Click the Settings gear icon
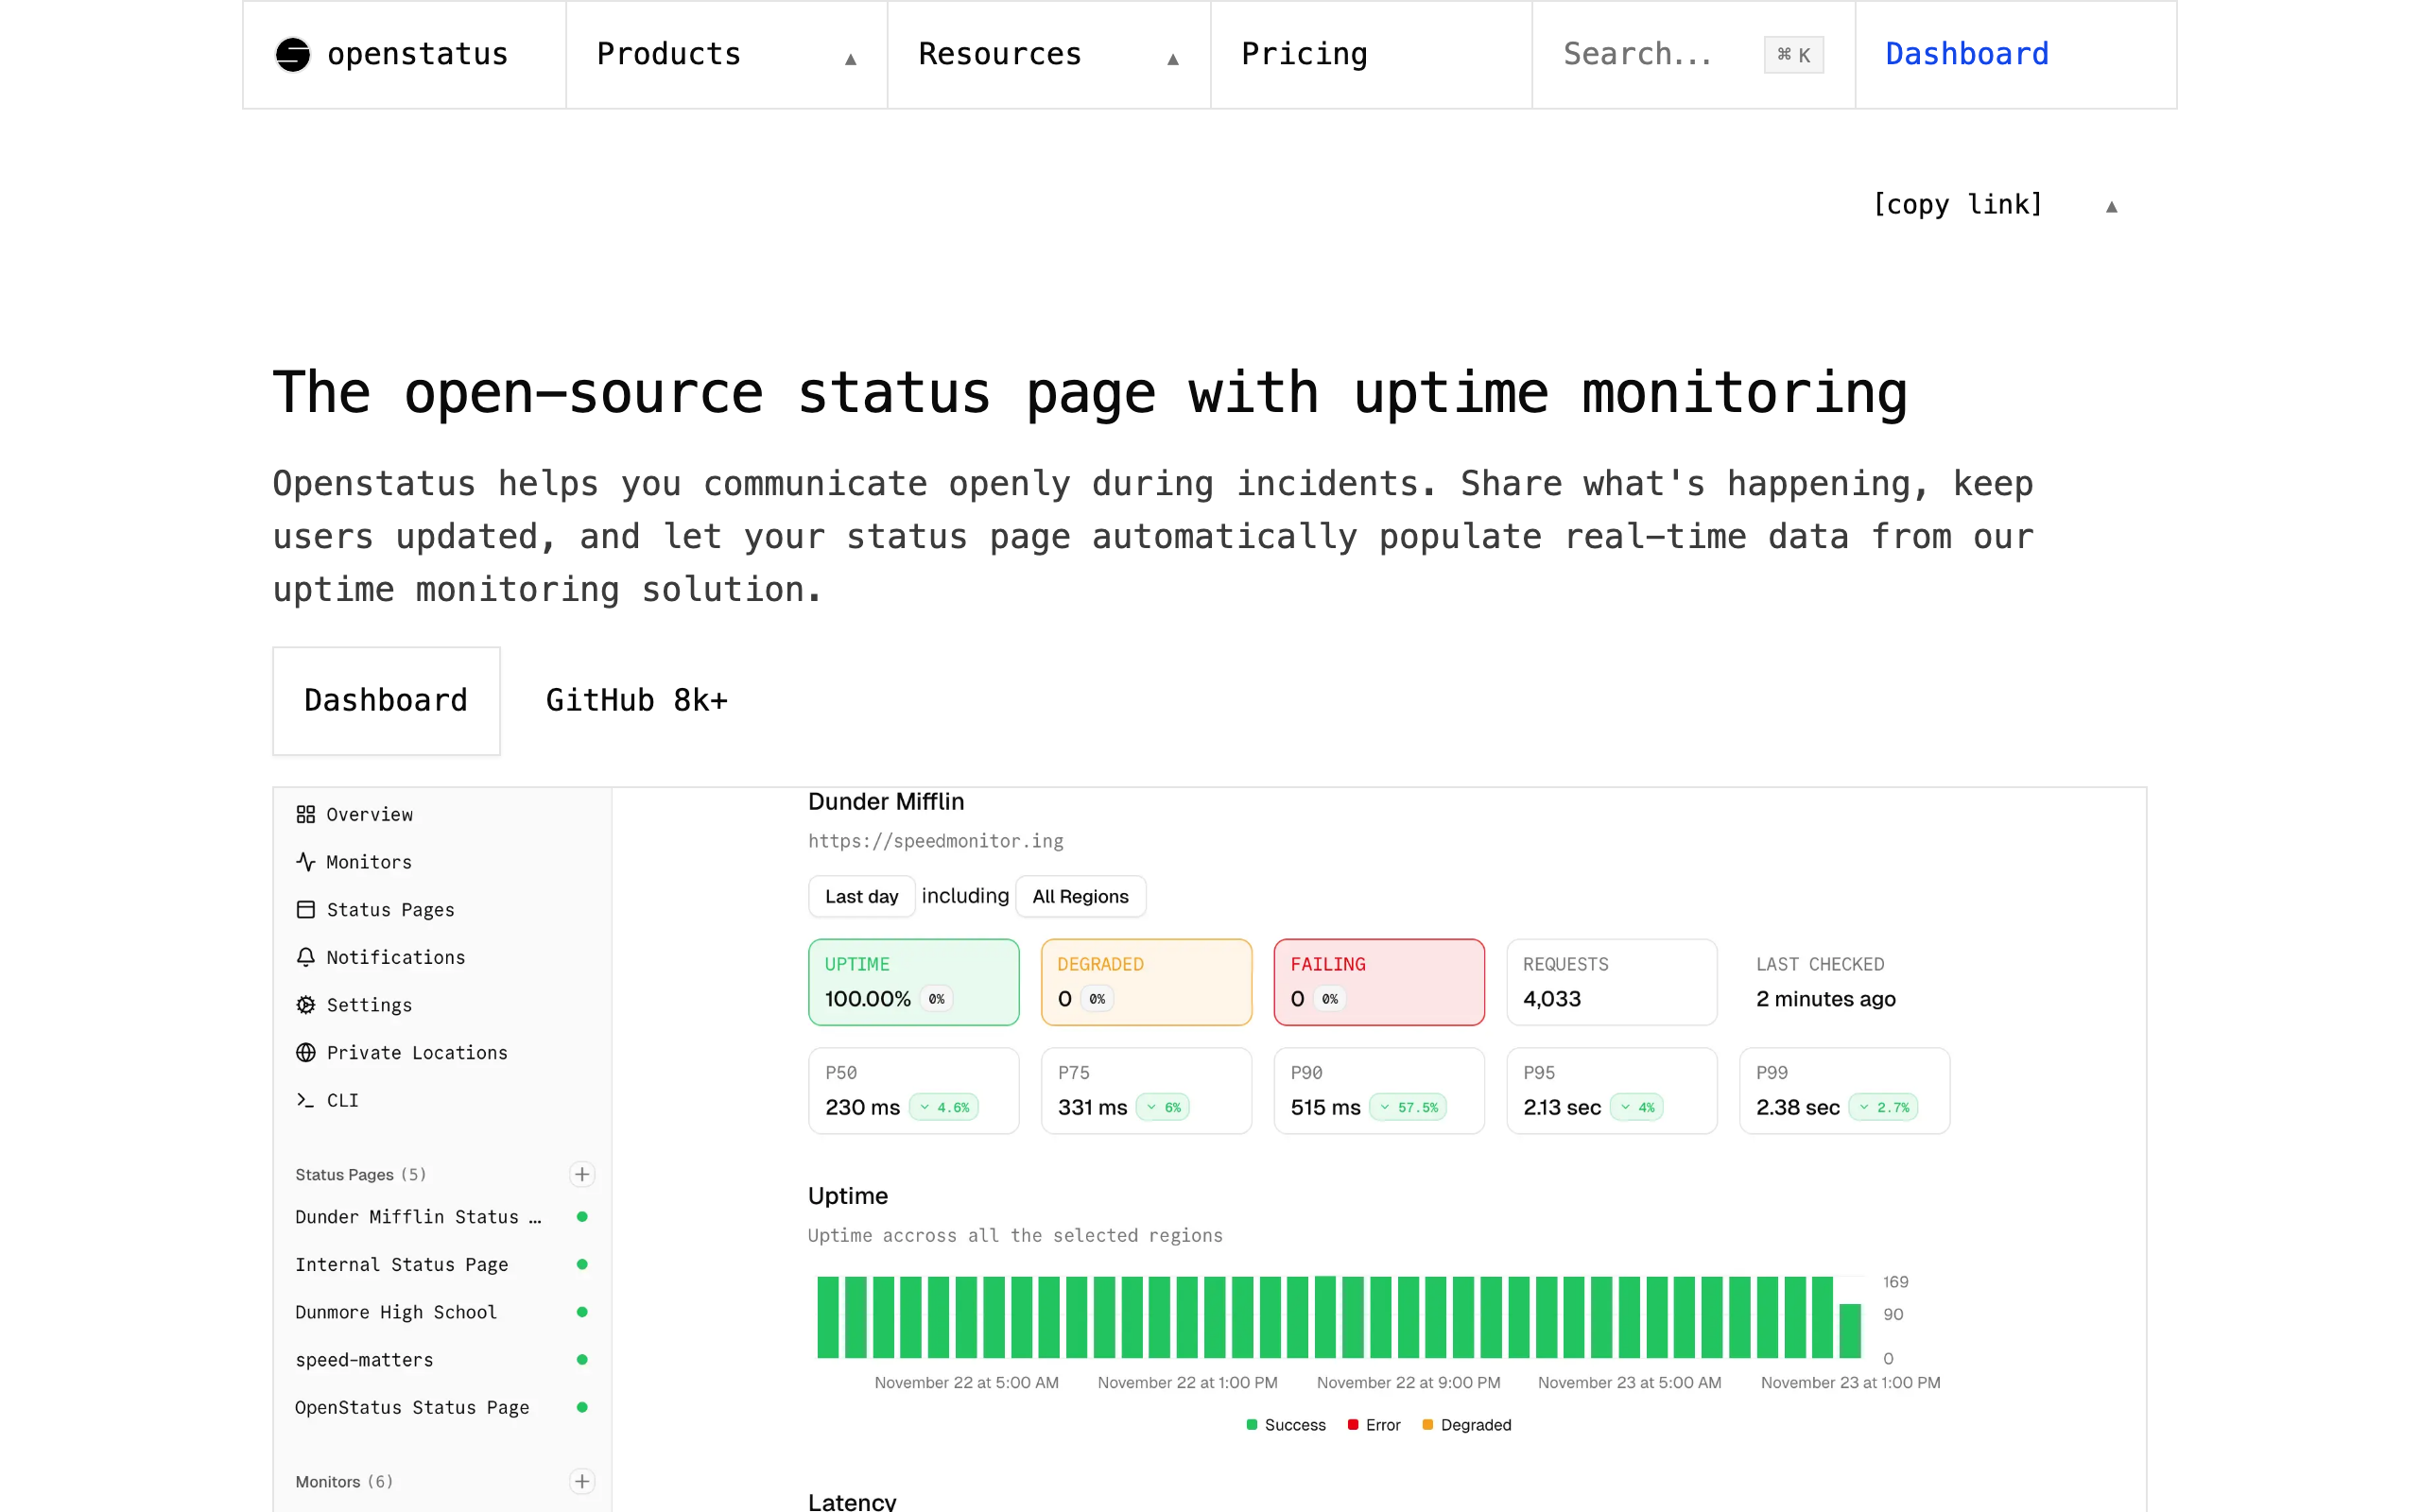 (x=305, y=1004)
